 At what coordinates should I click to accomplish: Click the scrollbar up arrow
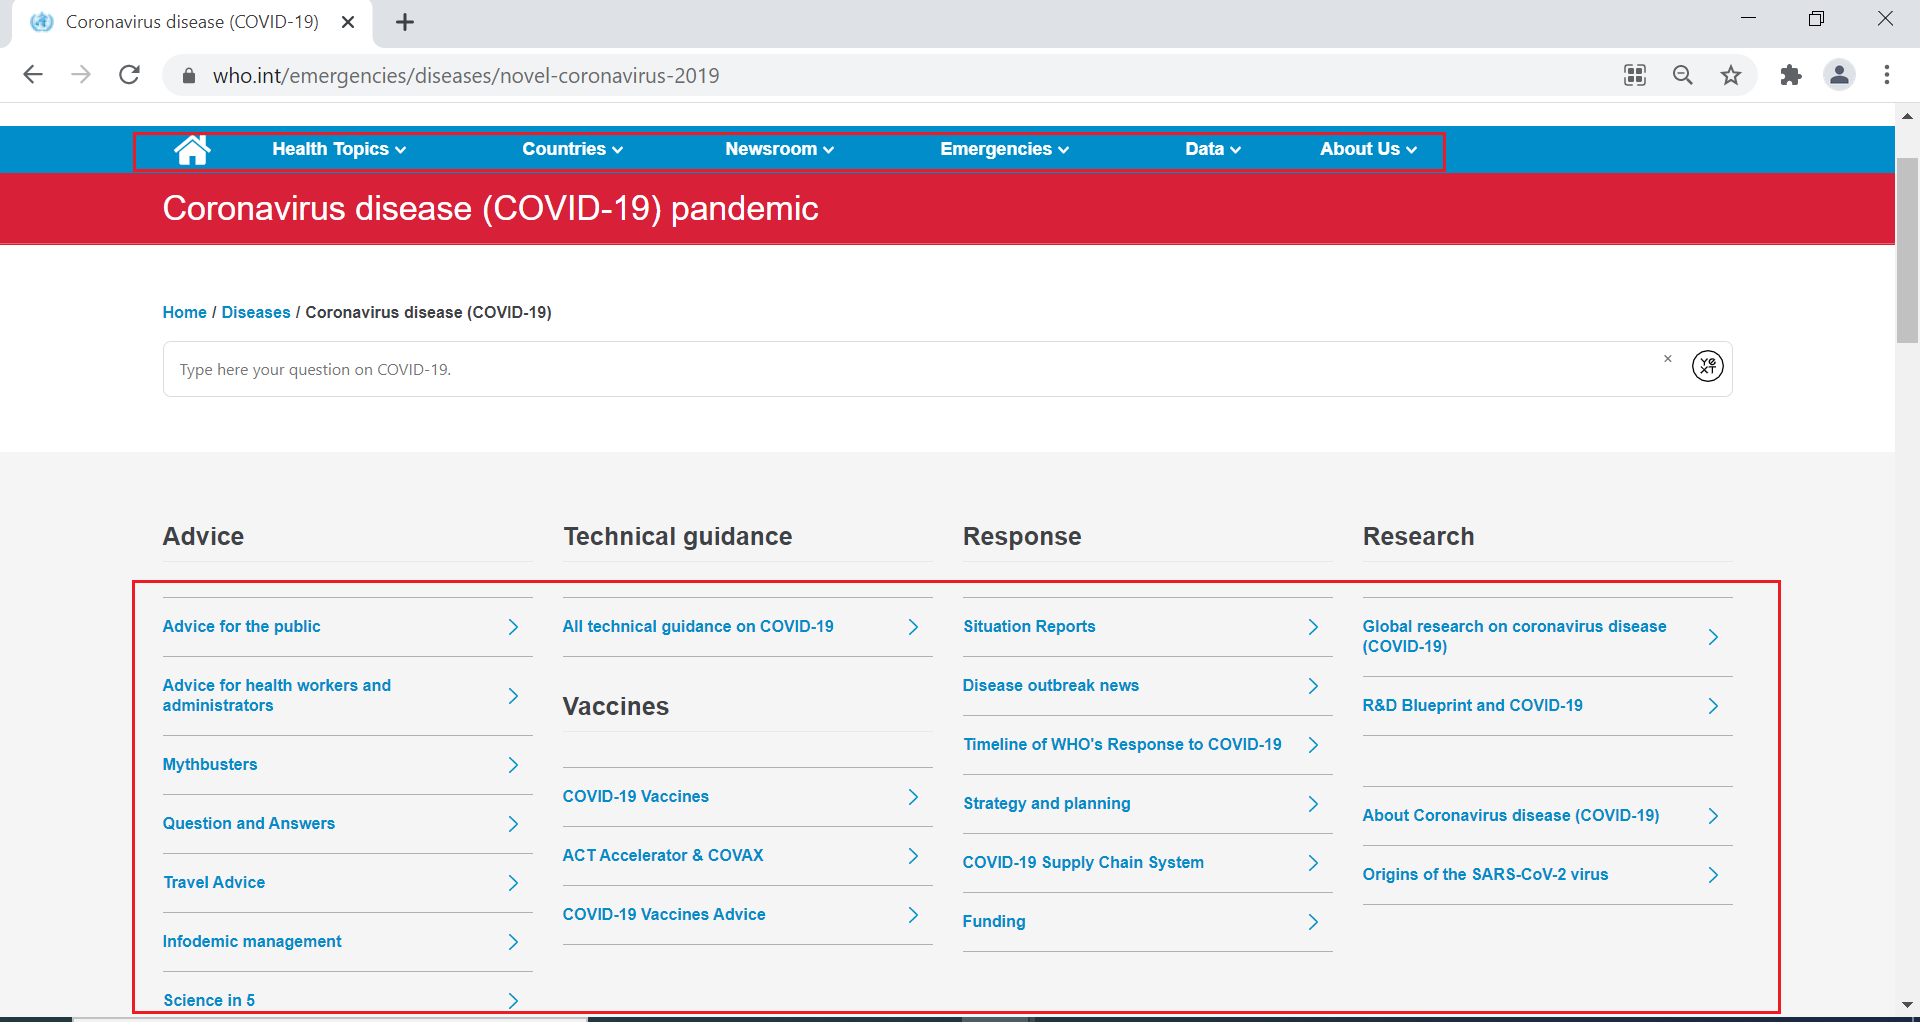point(1907,116)
